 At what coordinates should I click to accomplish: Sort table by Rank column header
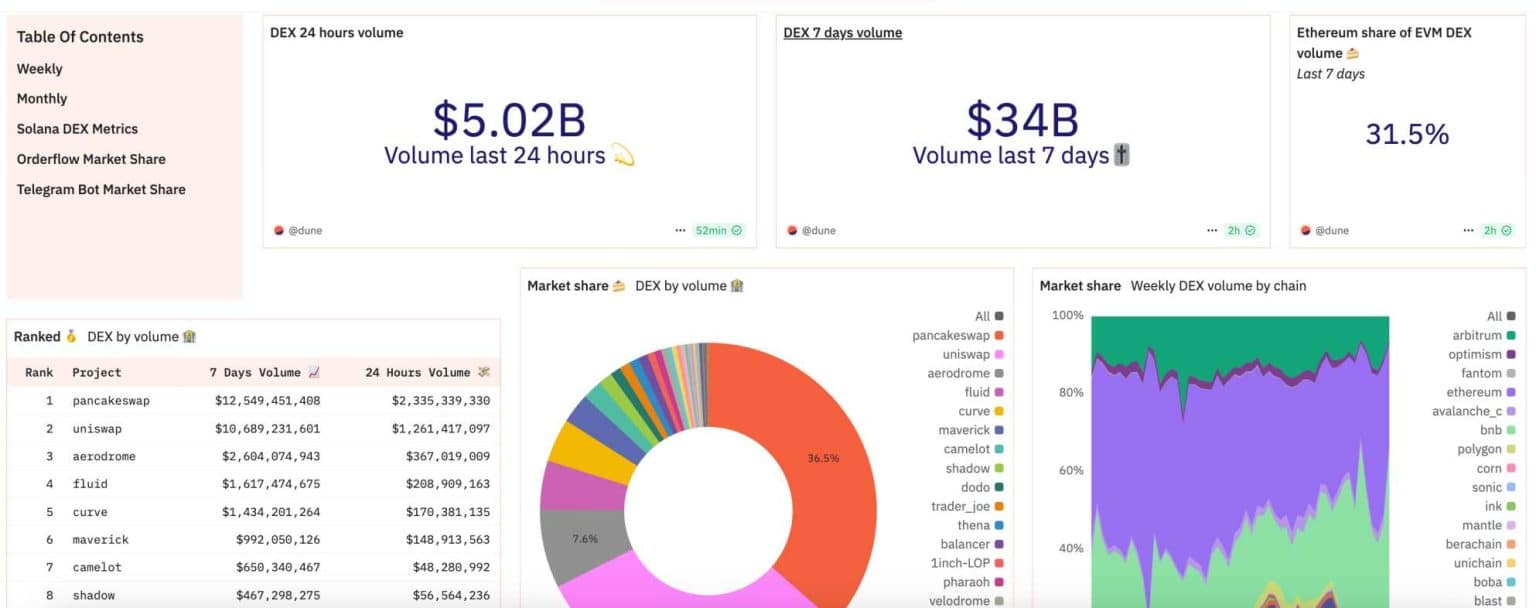click(39, 372)
